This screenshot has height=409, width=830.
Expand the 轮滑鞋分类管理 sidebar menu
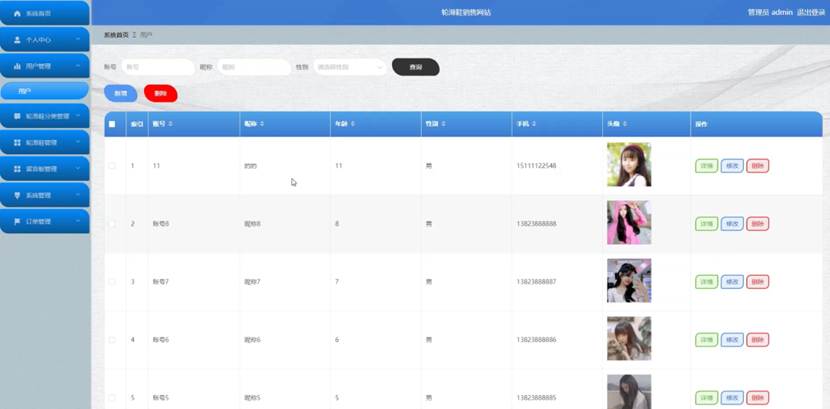coord(44,116)
